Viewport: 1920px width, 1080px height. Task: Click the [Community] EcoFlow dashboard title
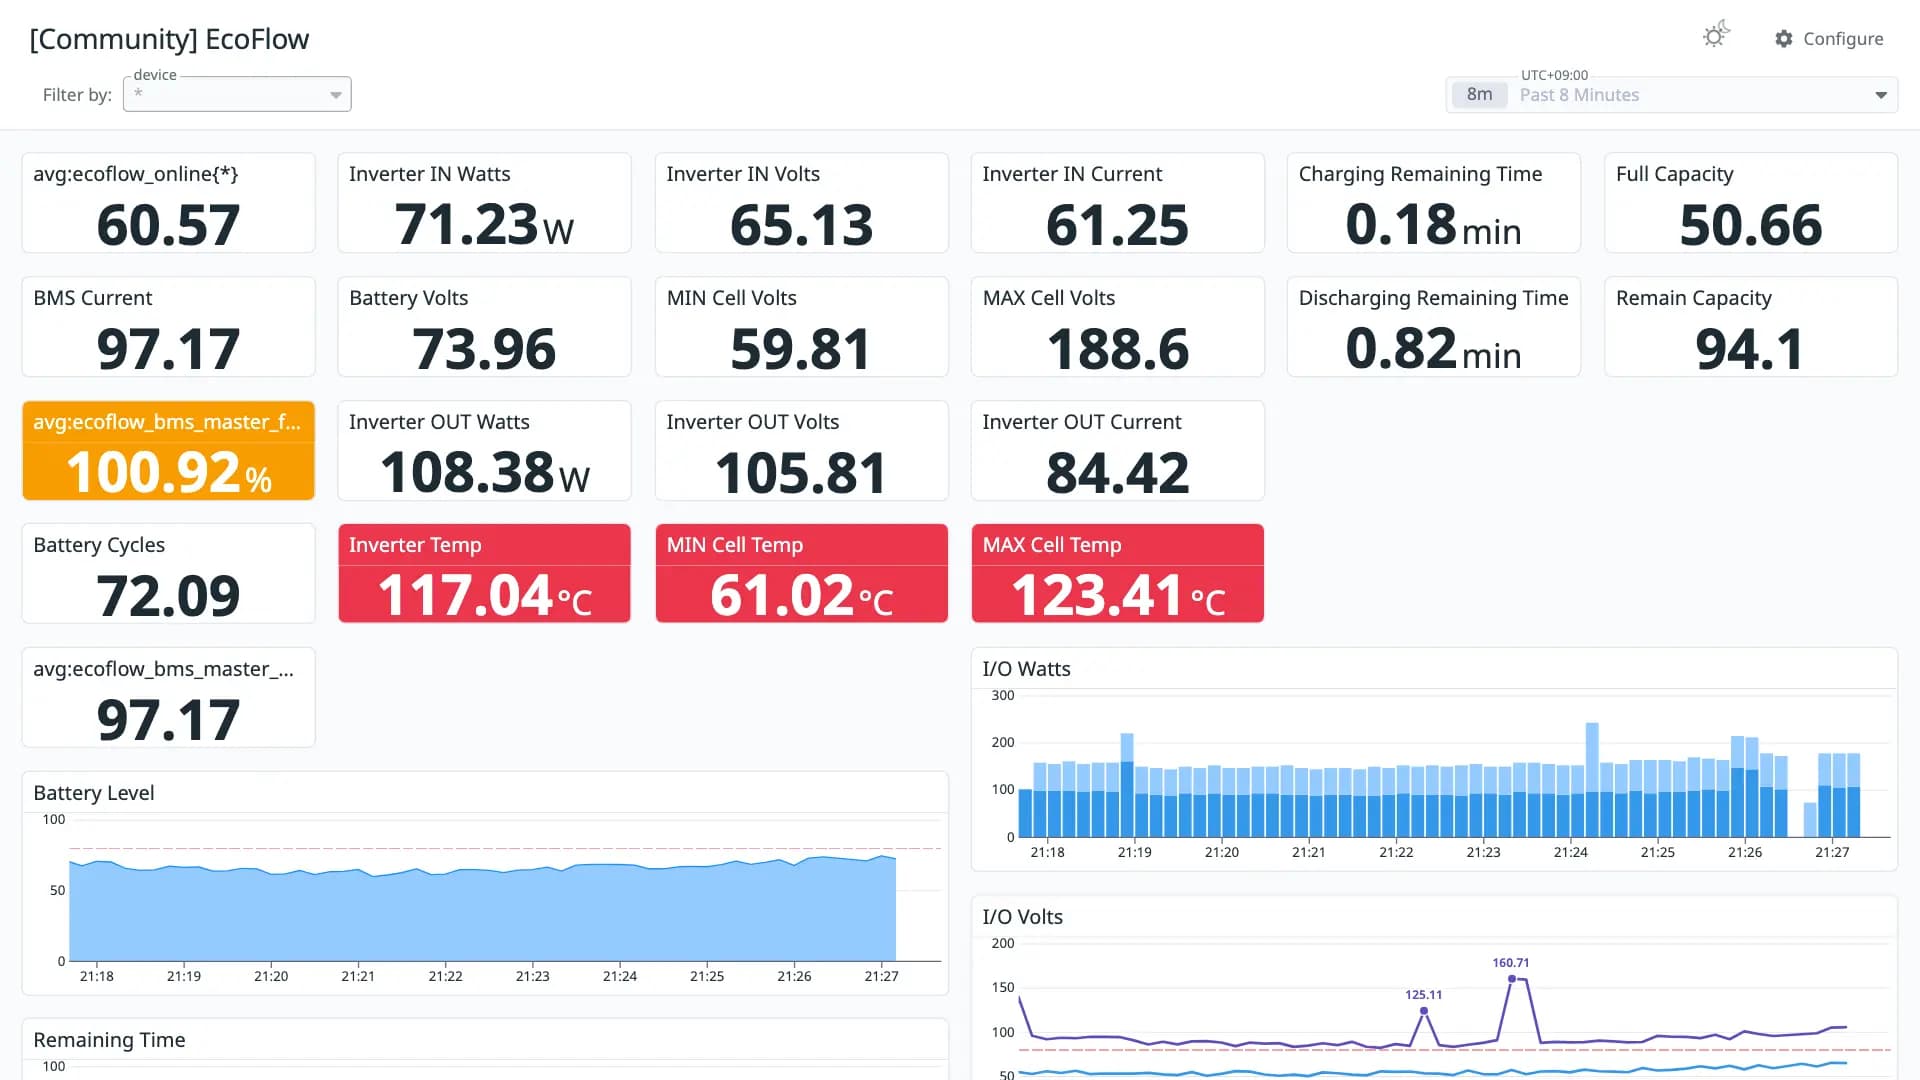(x=169, y=39)
